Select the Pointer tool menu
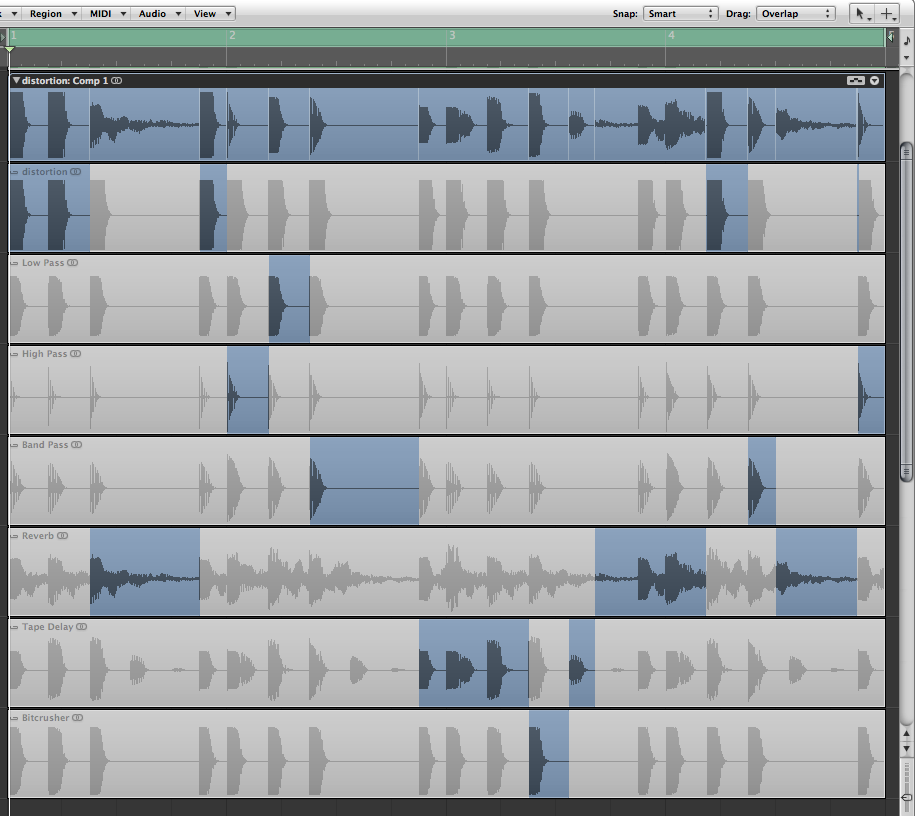The height and width of the screenshot is (816, 915). pos(862,14)
